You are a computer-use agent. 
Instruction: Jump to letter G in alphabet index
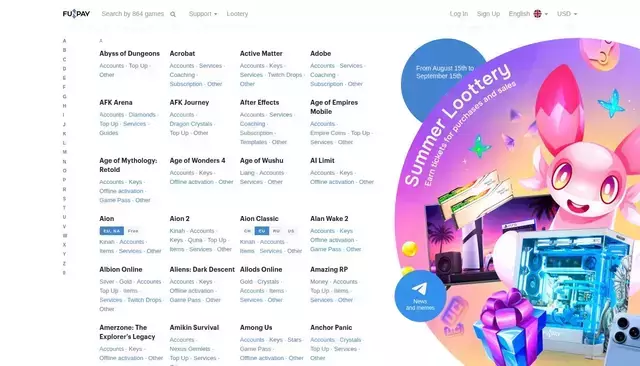coord(64,97)
